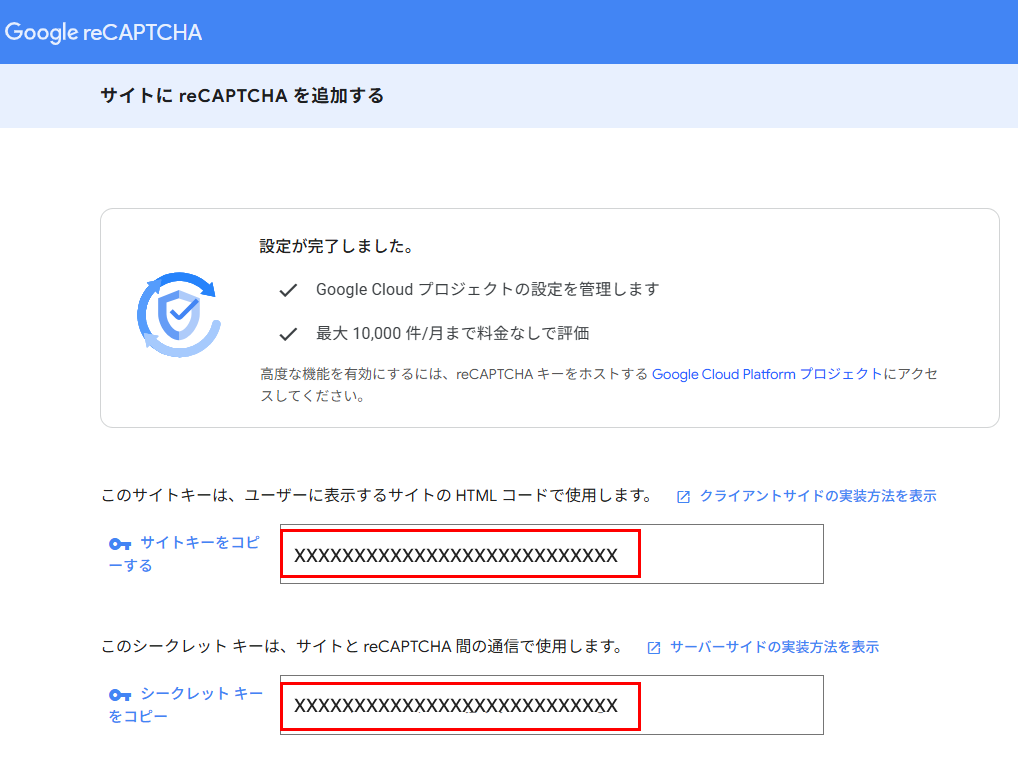The image size is (1018, 783).
Task: Select the site key value field
Action: point(551,555)
